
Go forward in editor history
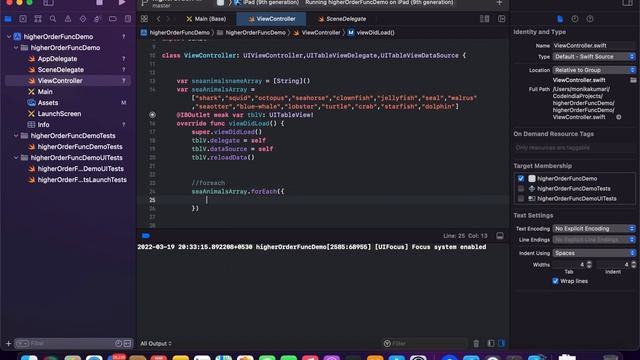tap(168, 19)
